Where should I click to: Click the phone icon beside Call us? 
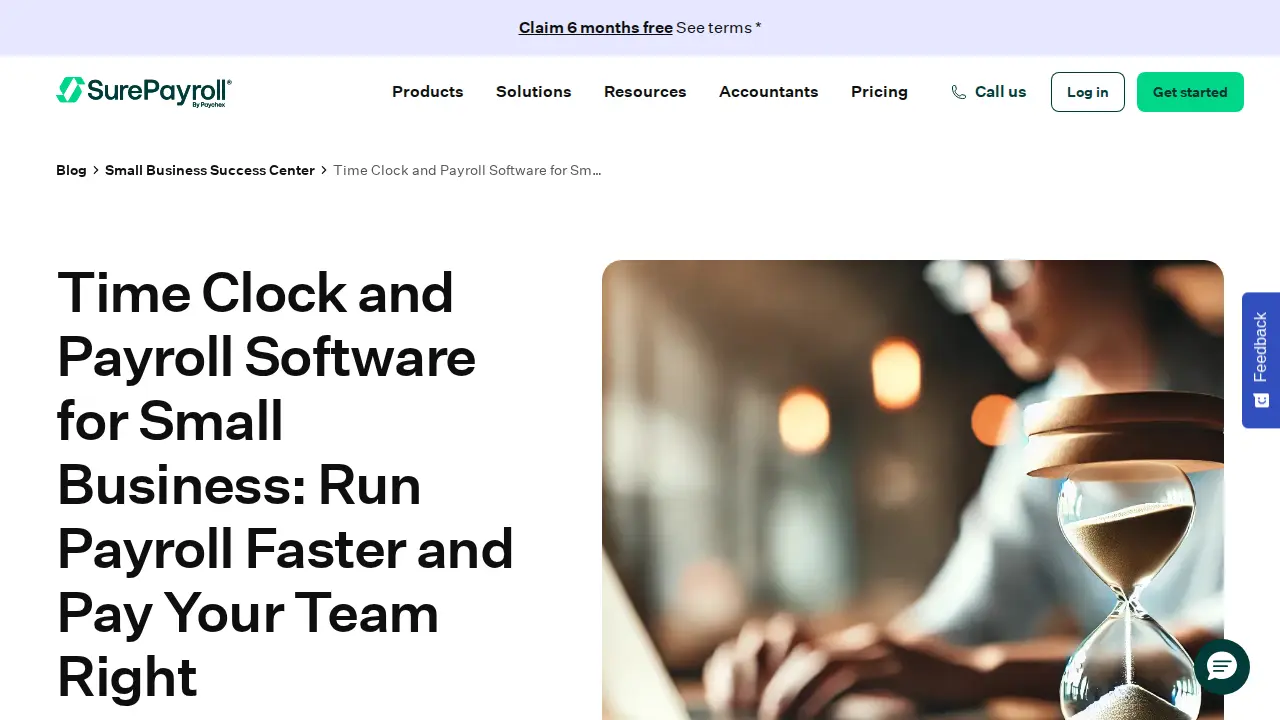click(958, 92)
